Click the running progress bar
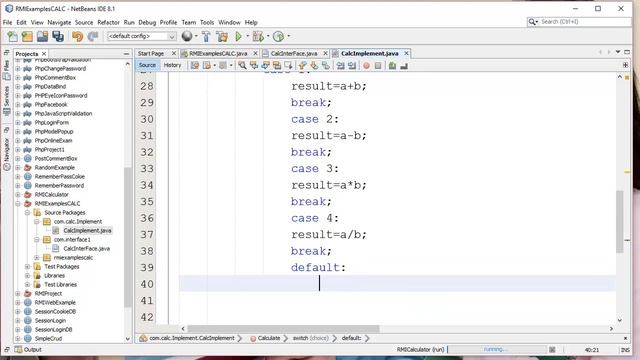The image size is (640, 360). 497,349
